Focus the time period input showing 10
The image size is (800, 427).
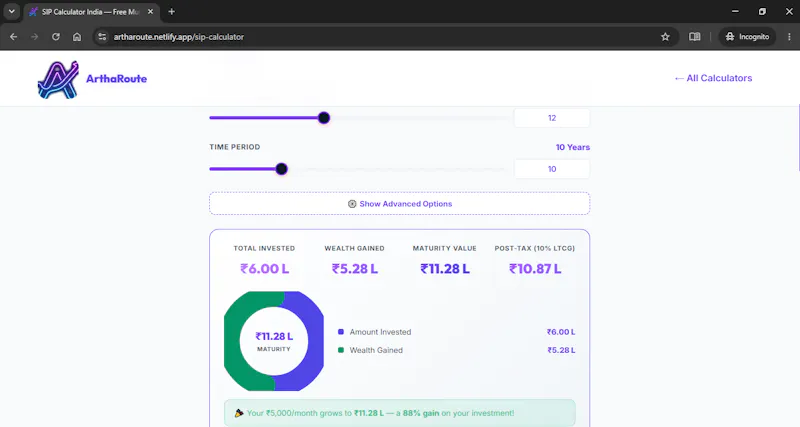point(552,169)
